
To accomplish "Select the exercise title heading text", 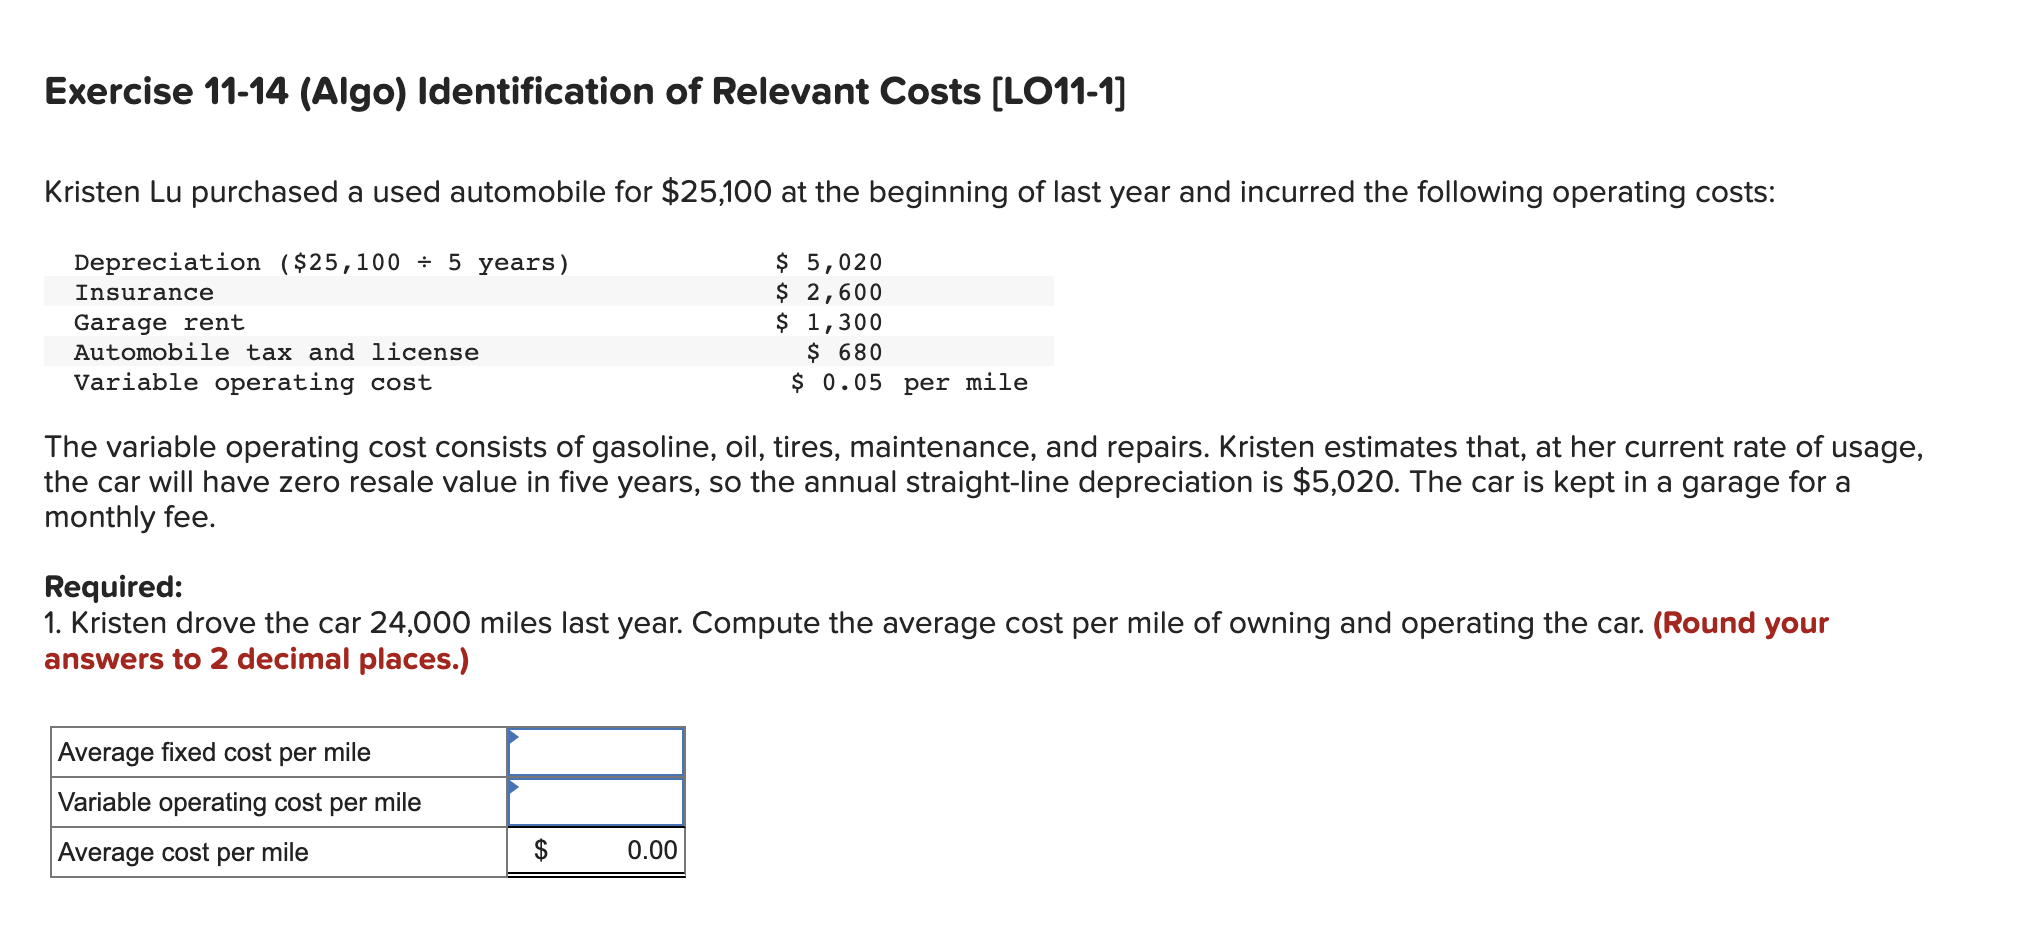I will click(585, 92).
